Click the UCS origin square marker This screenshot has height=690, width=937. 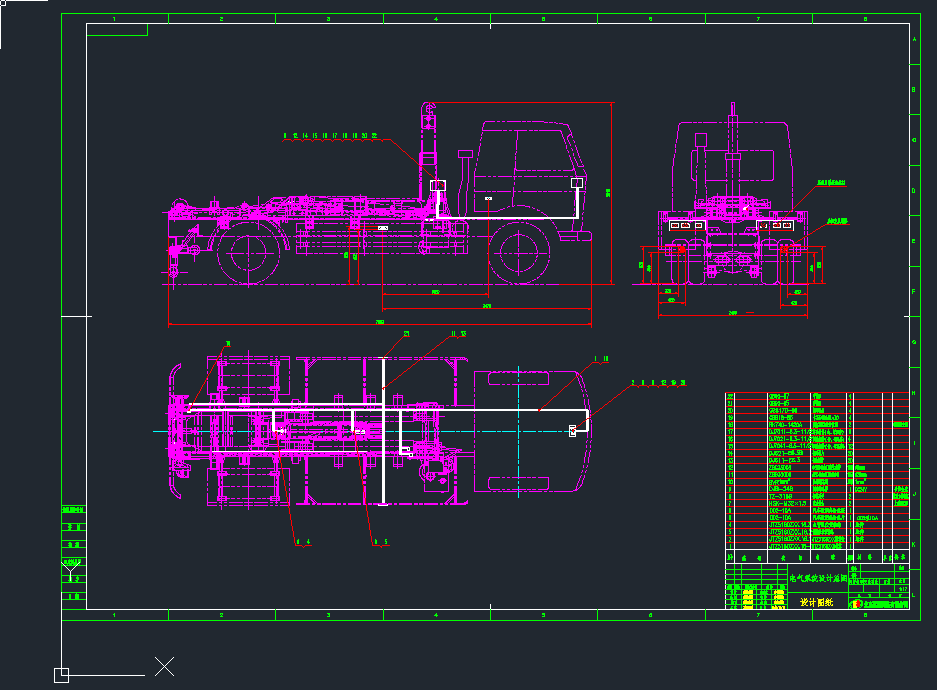(x=61, y=675)
